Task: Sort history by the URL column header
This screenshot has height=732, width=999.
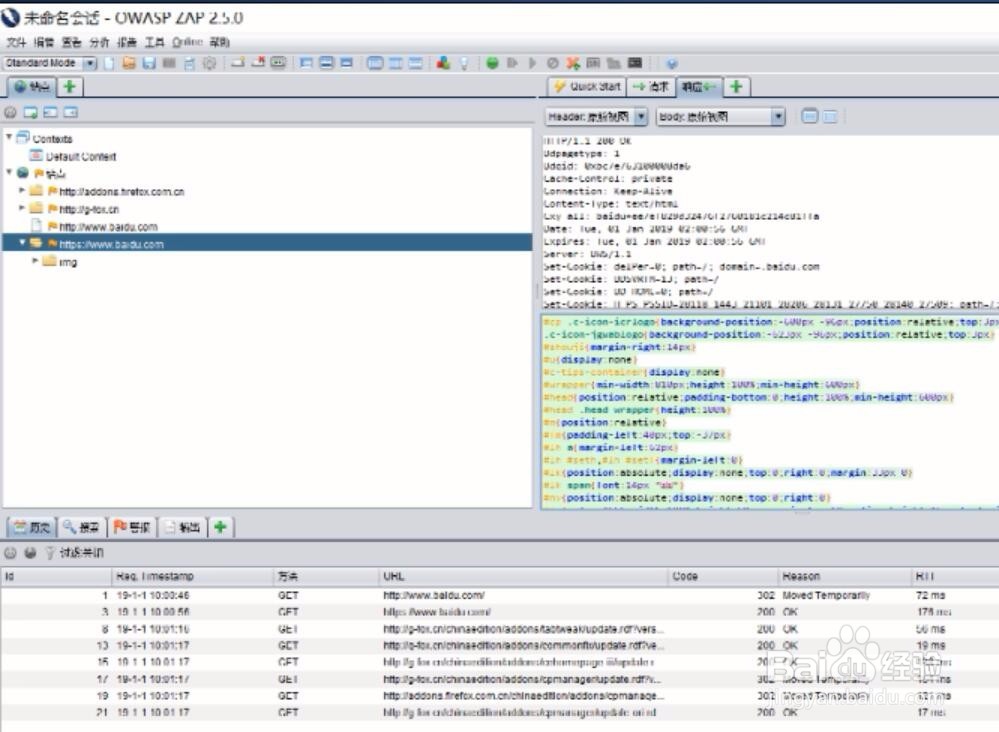Action: click(x=522, y=577)
